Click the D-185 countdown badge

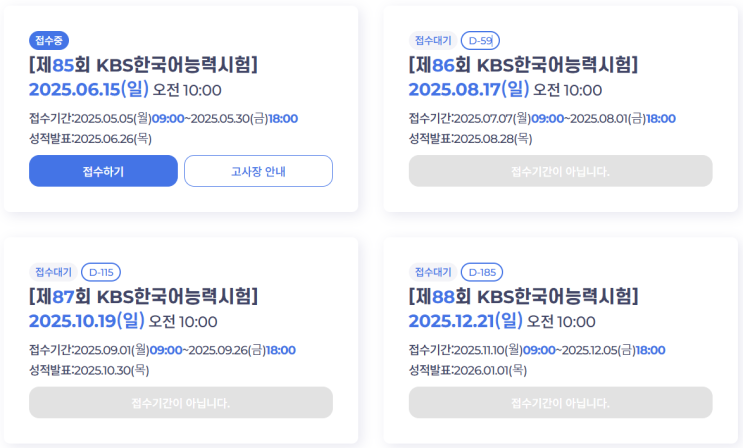[x=481, y=272]
